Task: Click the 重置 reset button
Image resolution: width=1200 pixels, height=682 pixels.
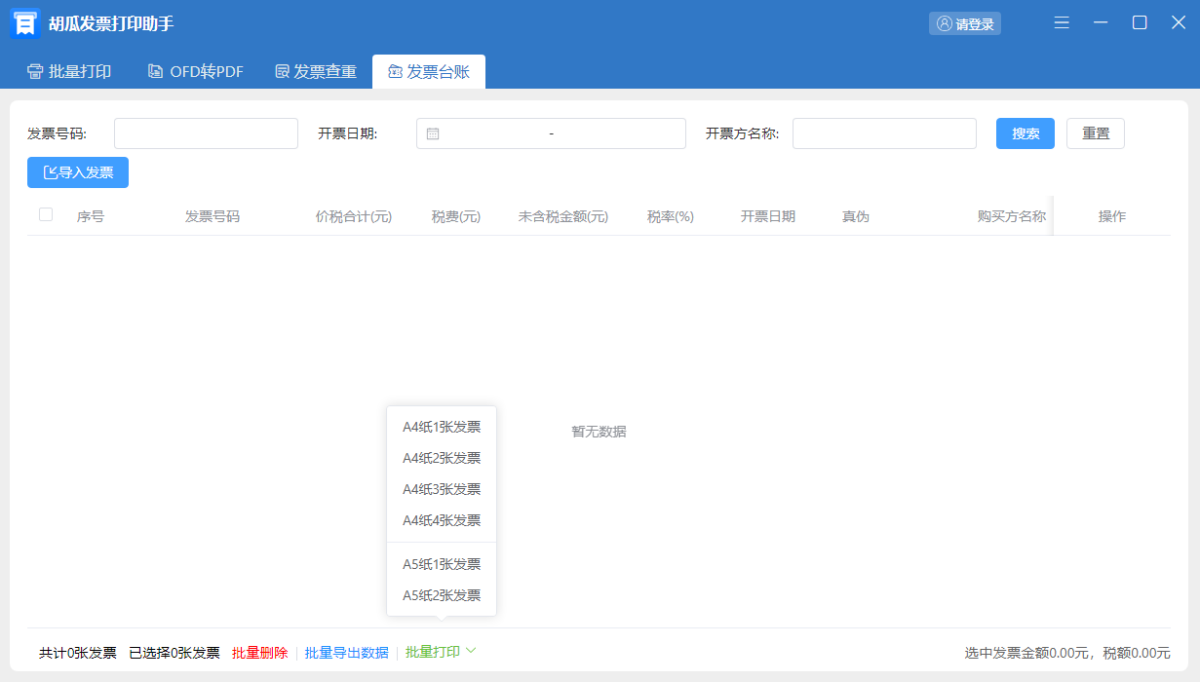Action: (x=1095, y=133)
